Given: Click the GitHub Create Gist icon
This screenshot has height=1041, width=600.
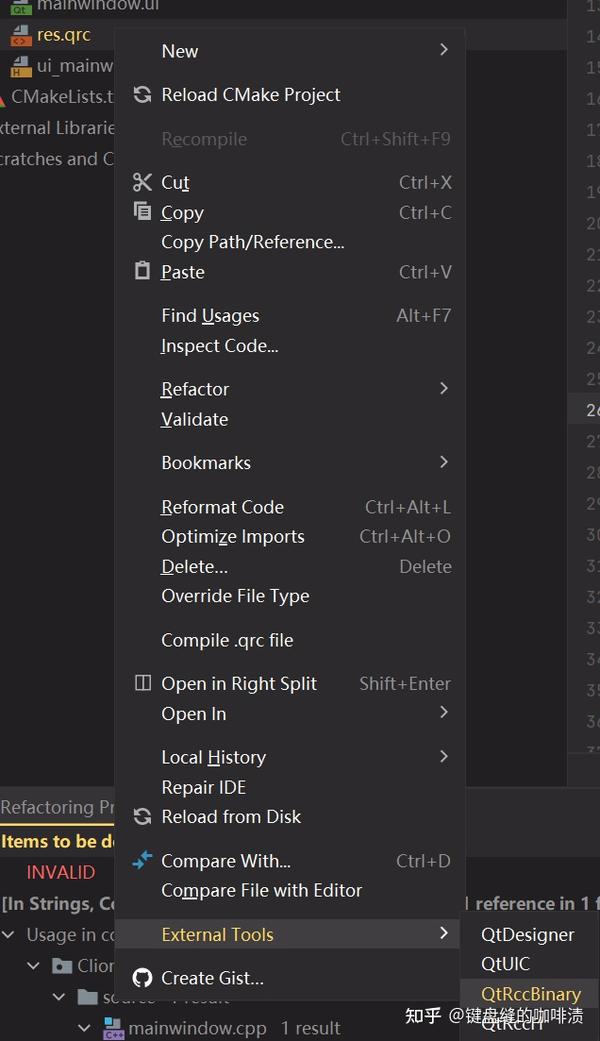Looking at the screenshot, I should (142, 978).
